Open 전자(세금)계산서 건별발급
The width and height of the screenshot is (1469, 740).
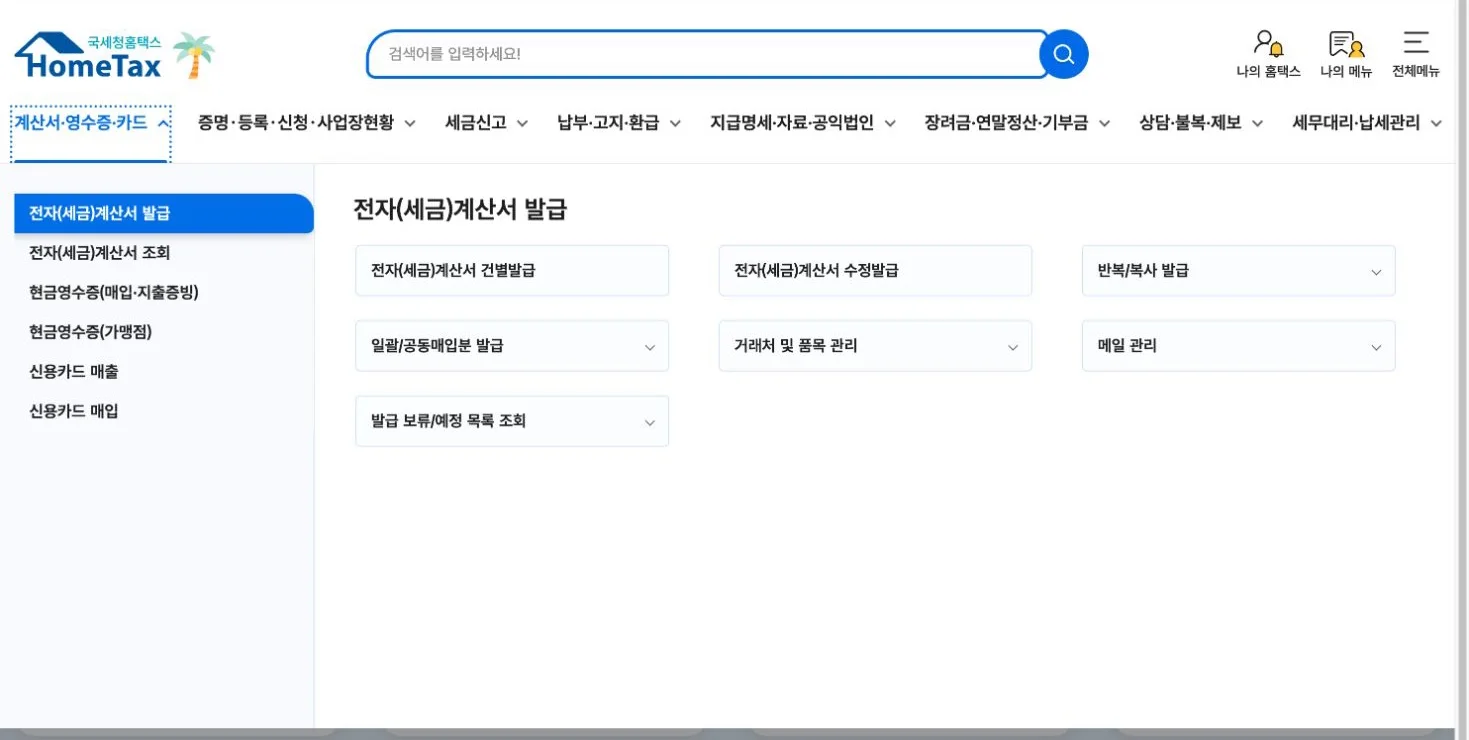[x=512, y=270]
